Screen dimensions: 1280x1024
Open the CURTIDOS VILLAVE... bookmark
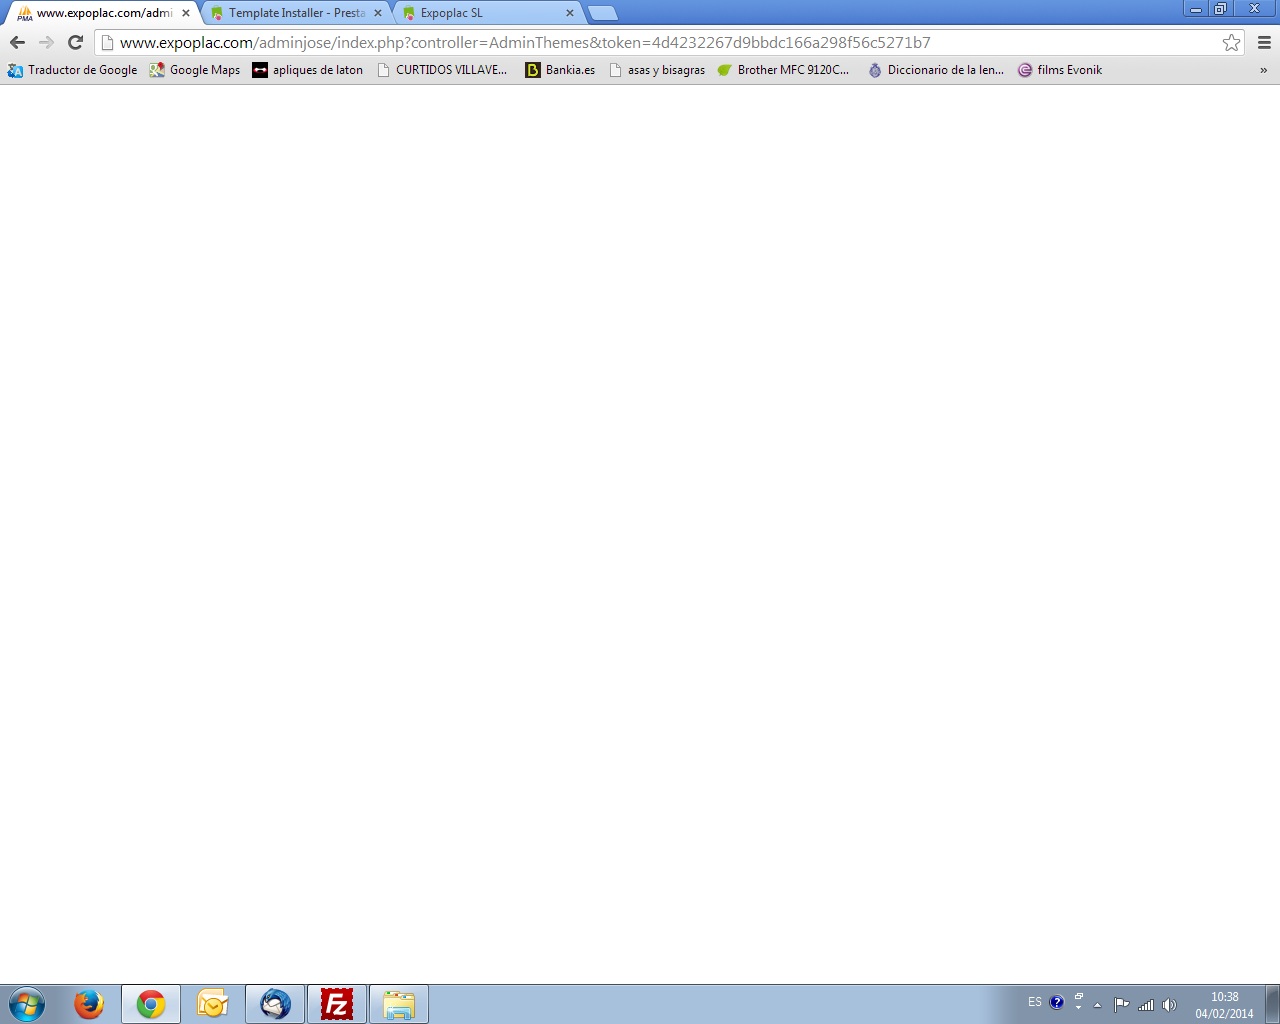[441, 70]
